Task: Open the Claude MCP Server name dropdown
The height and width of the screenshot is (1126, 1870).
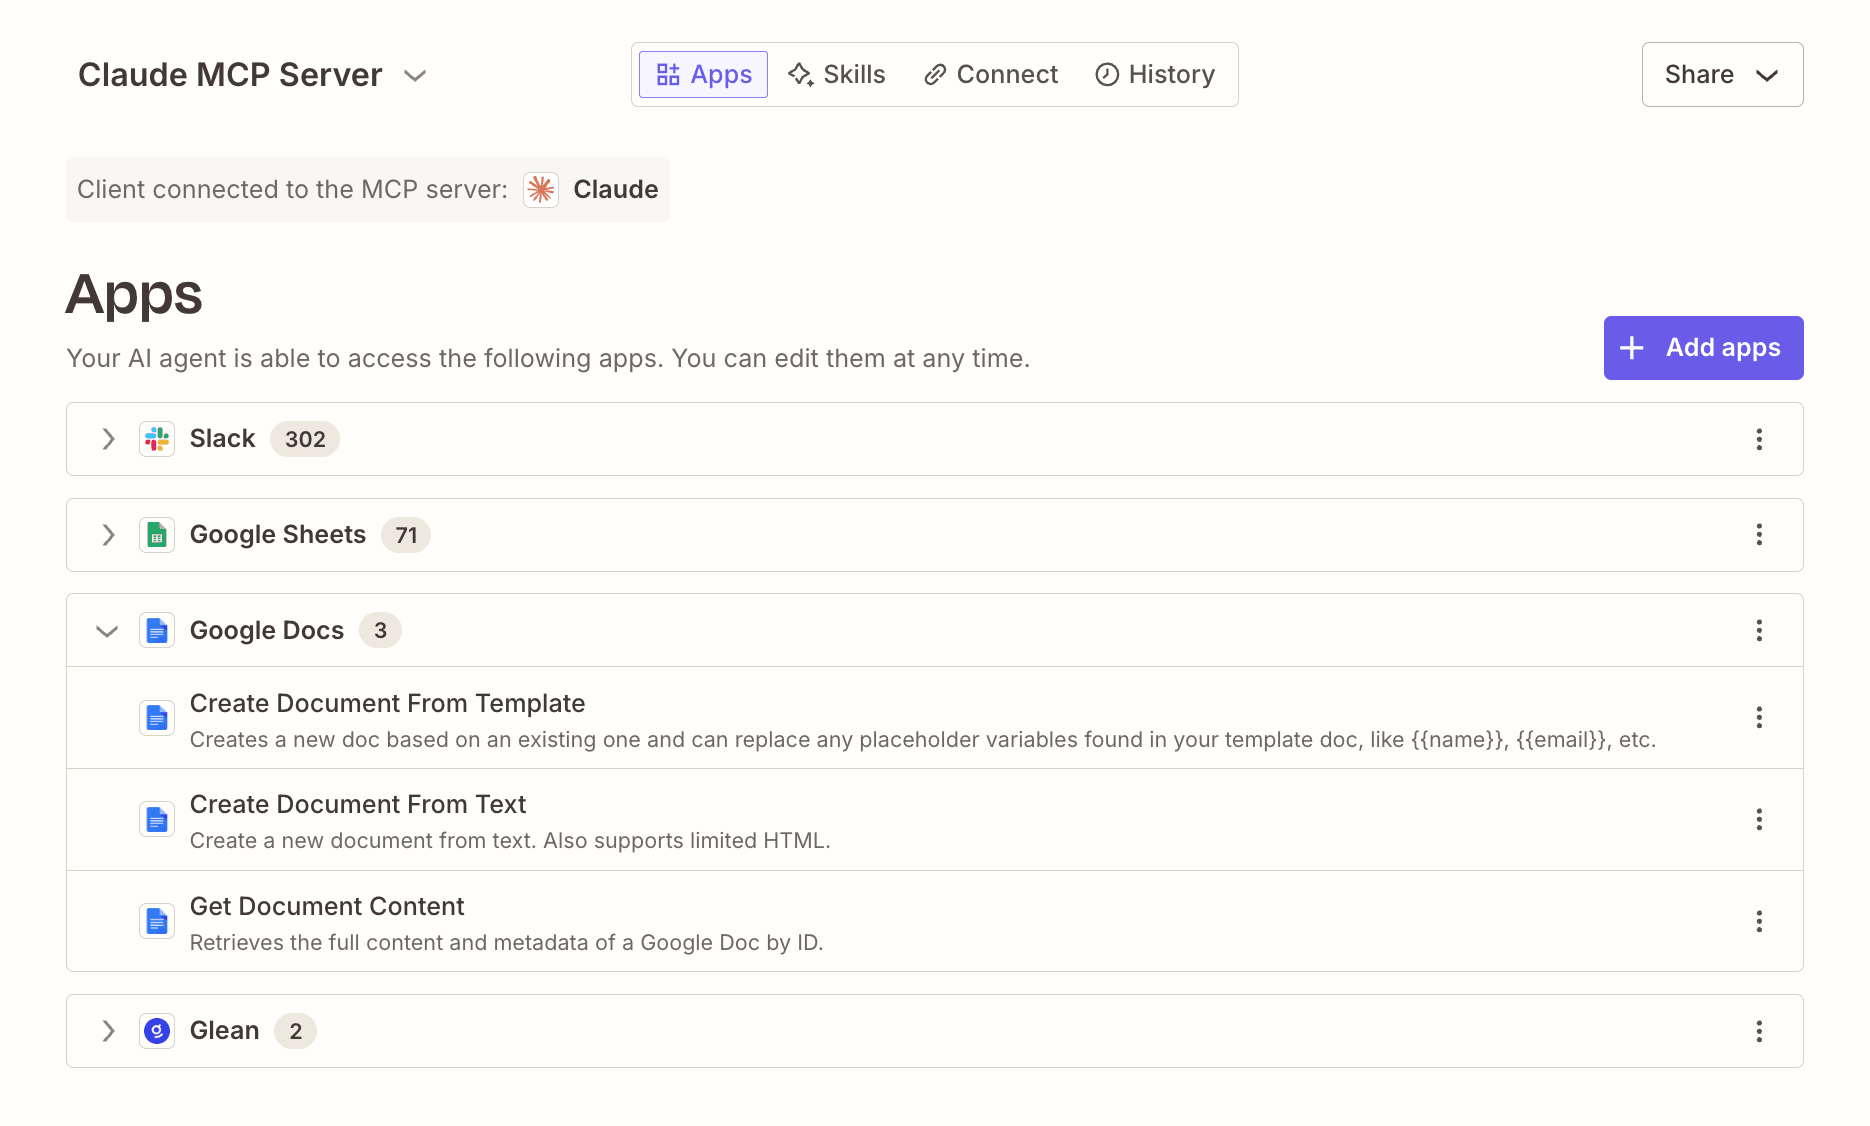Action: point(415,75)
